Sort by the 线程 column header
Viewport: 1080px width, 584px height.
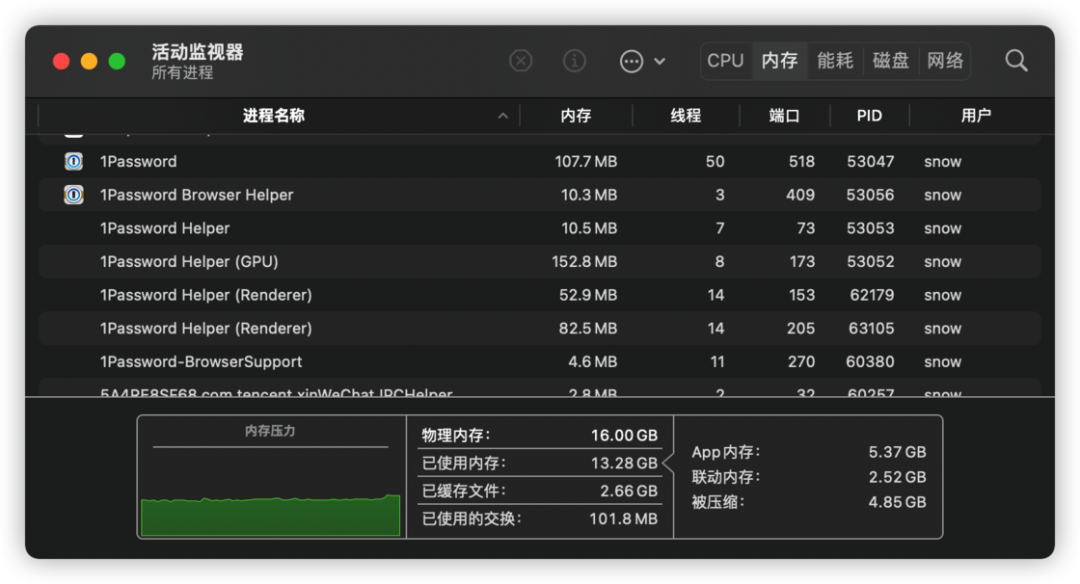pos(686,116)
